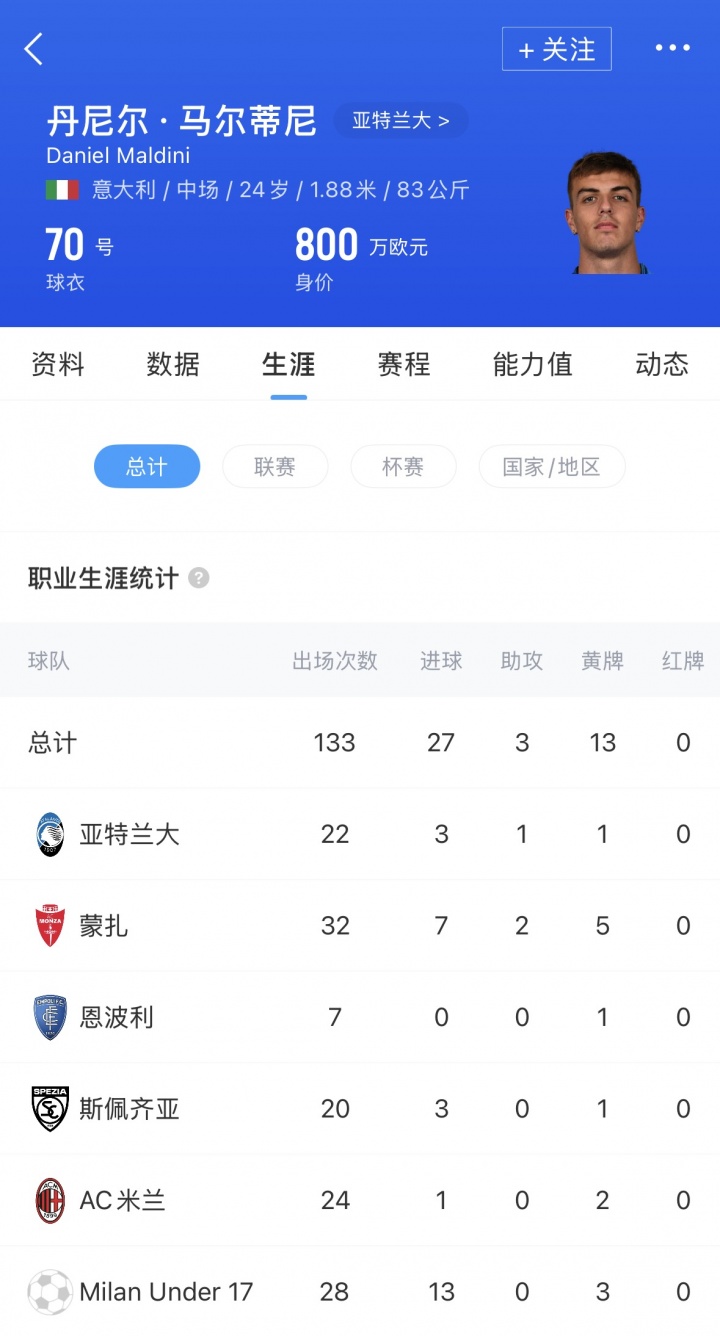Open the three-dot more options menu
Image resolution: width=720 pixels, height=1336 pixels.
(672, 48)
